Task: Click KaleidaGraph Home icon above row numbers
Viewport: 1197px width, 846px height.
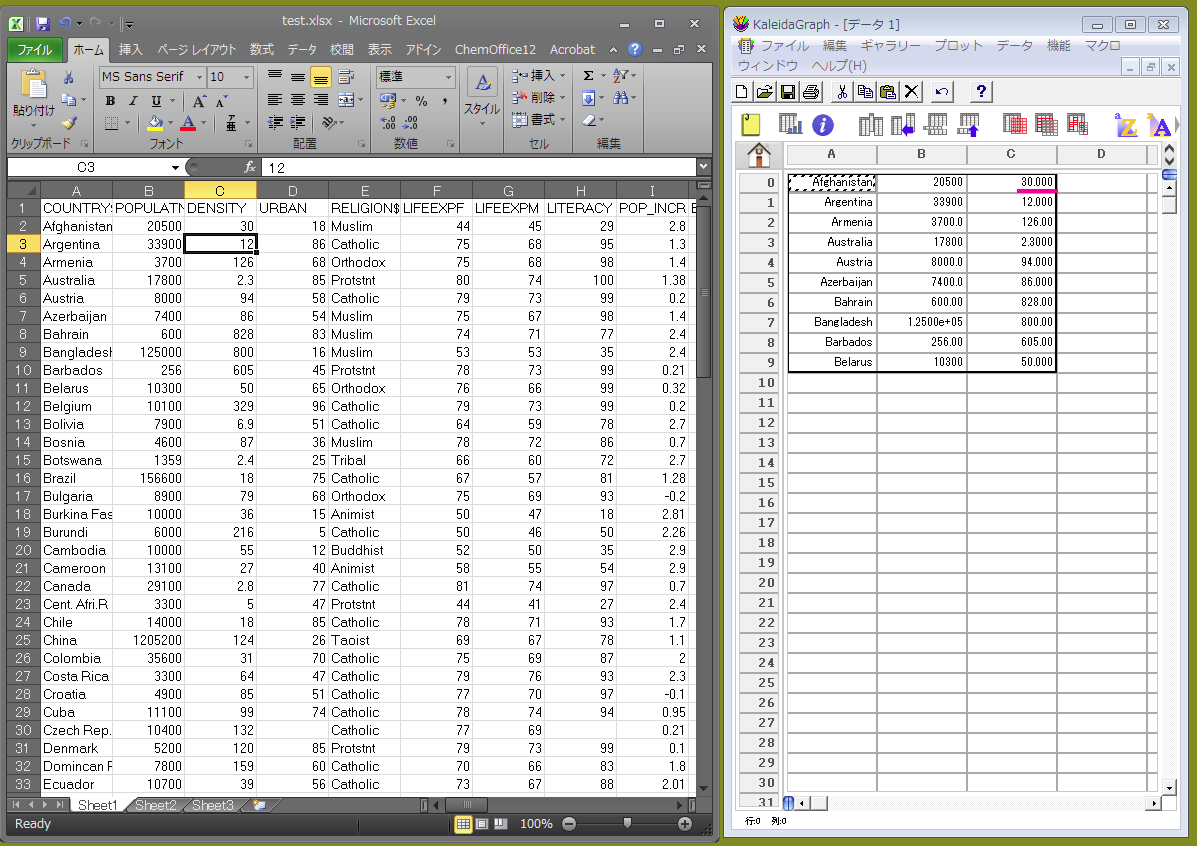Action: tap(758, 155)
